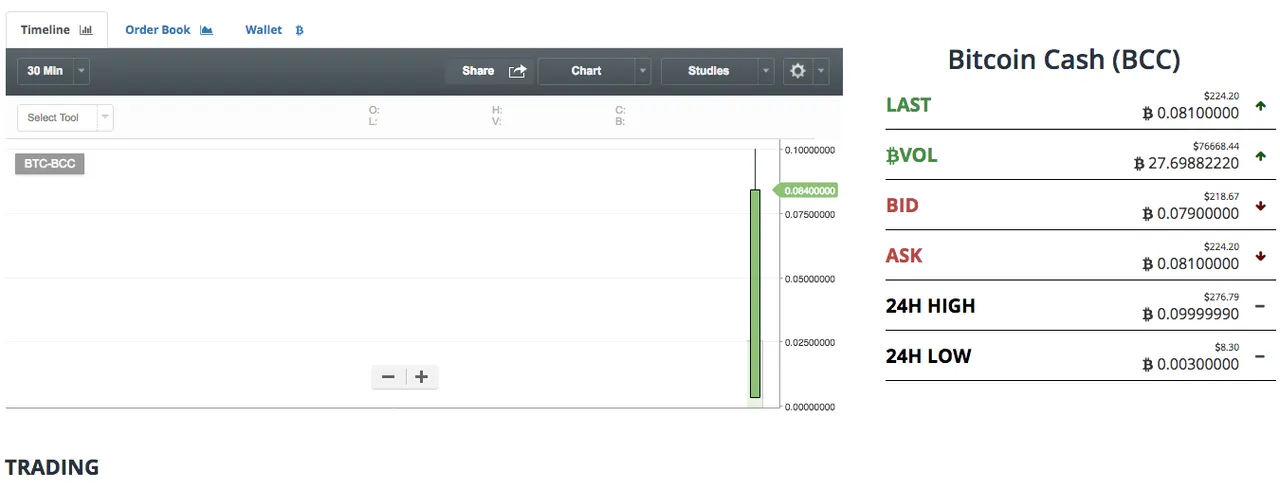Click the dash indicator in 24H LOW row
1280x487 pixels.
(1260, 355)
